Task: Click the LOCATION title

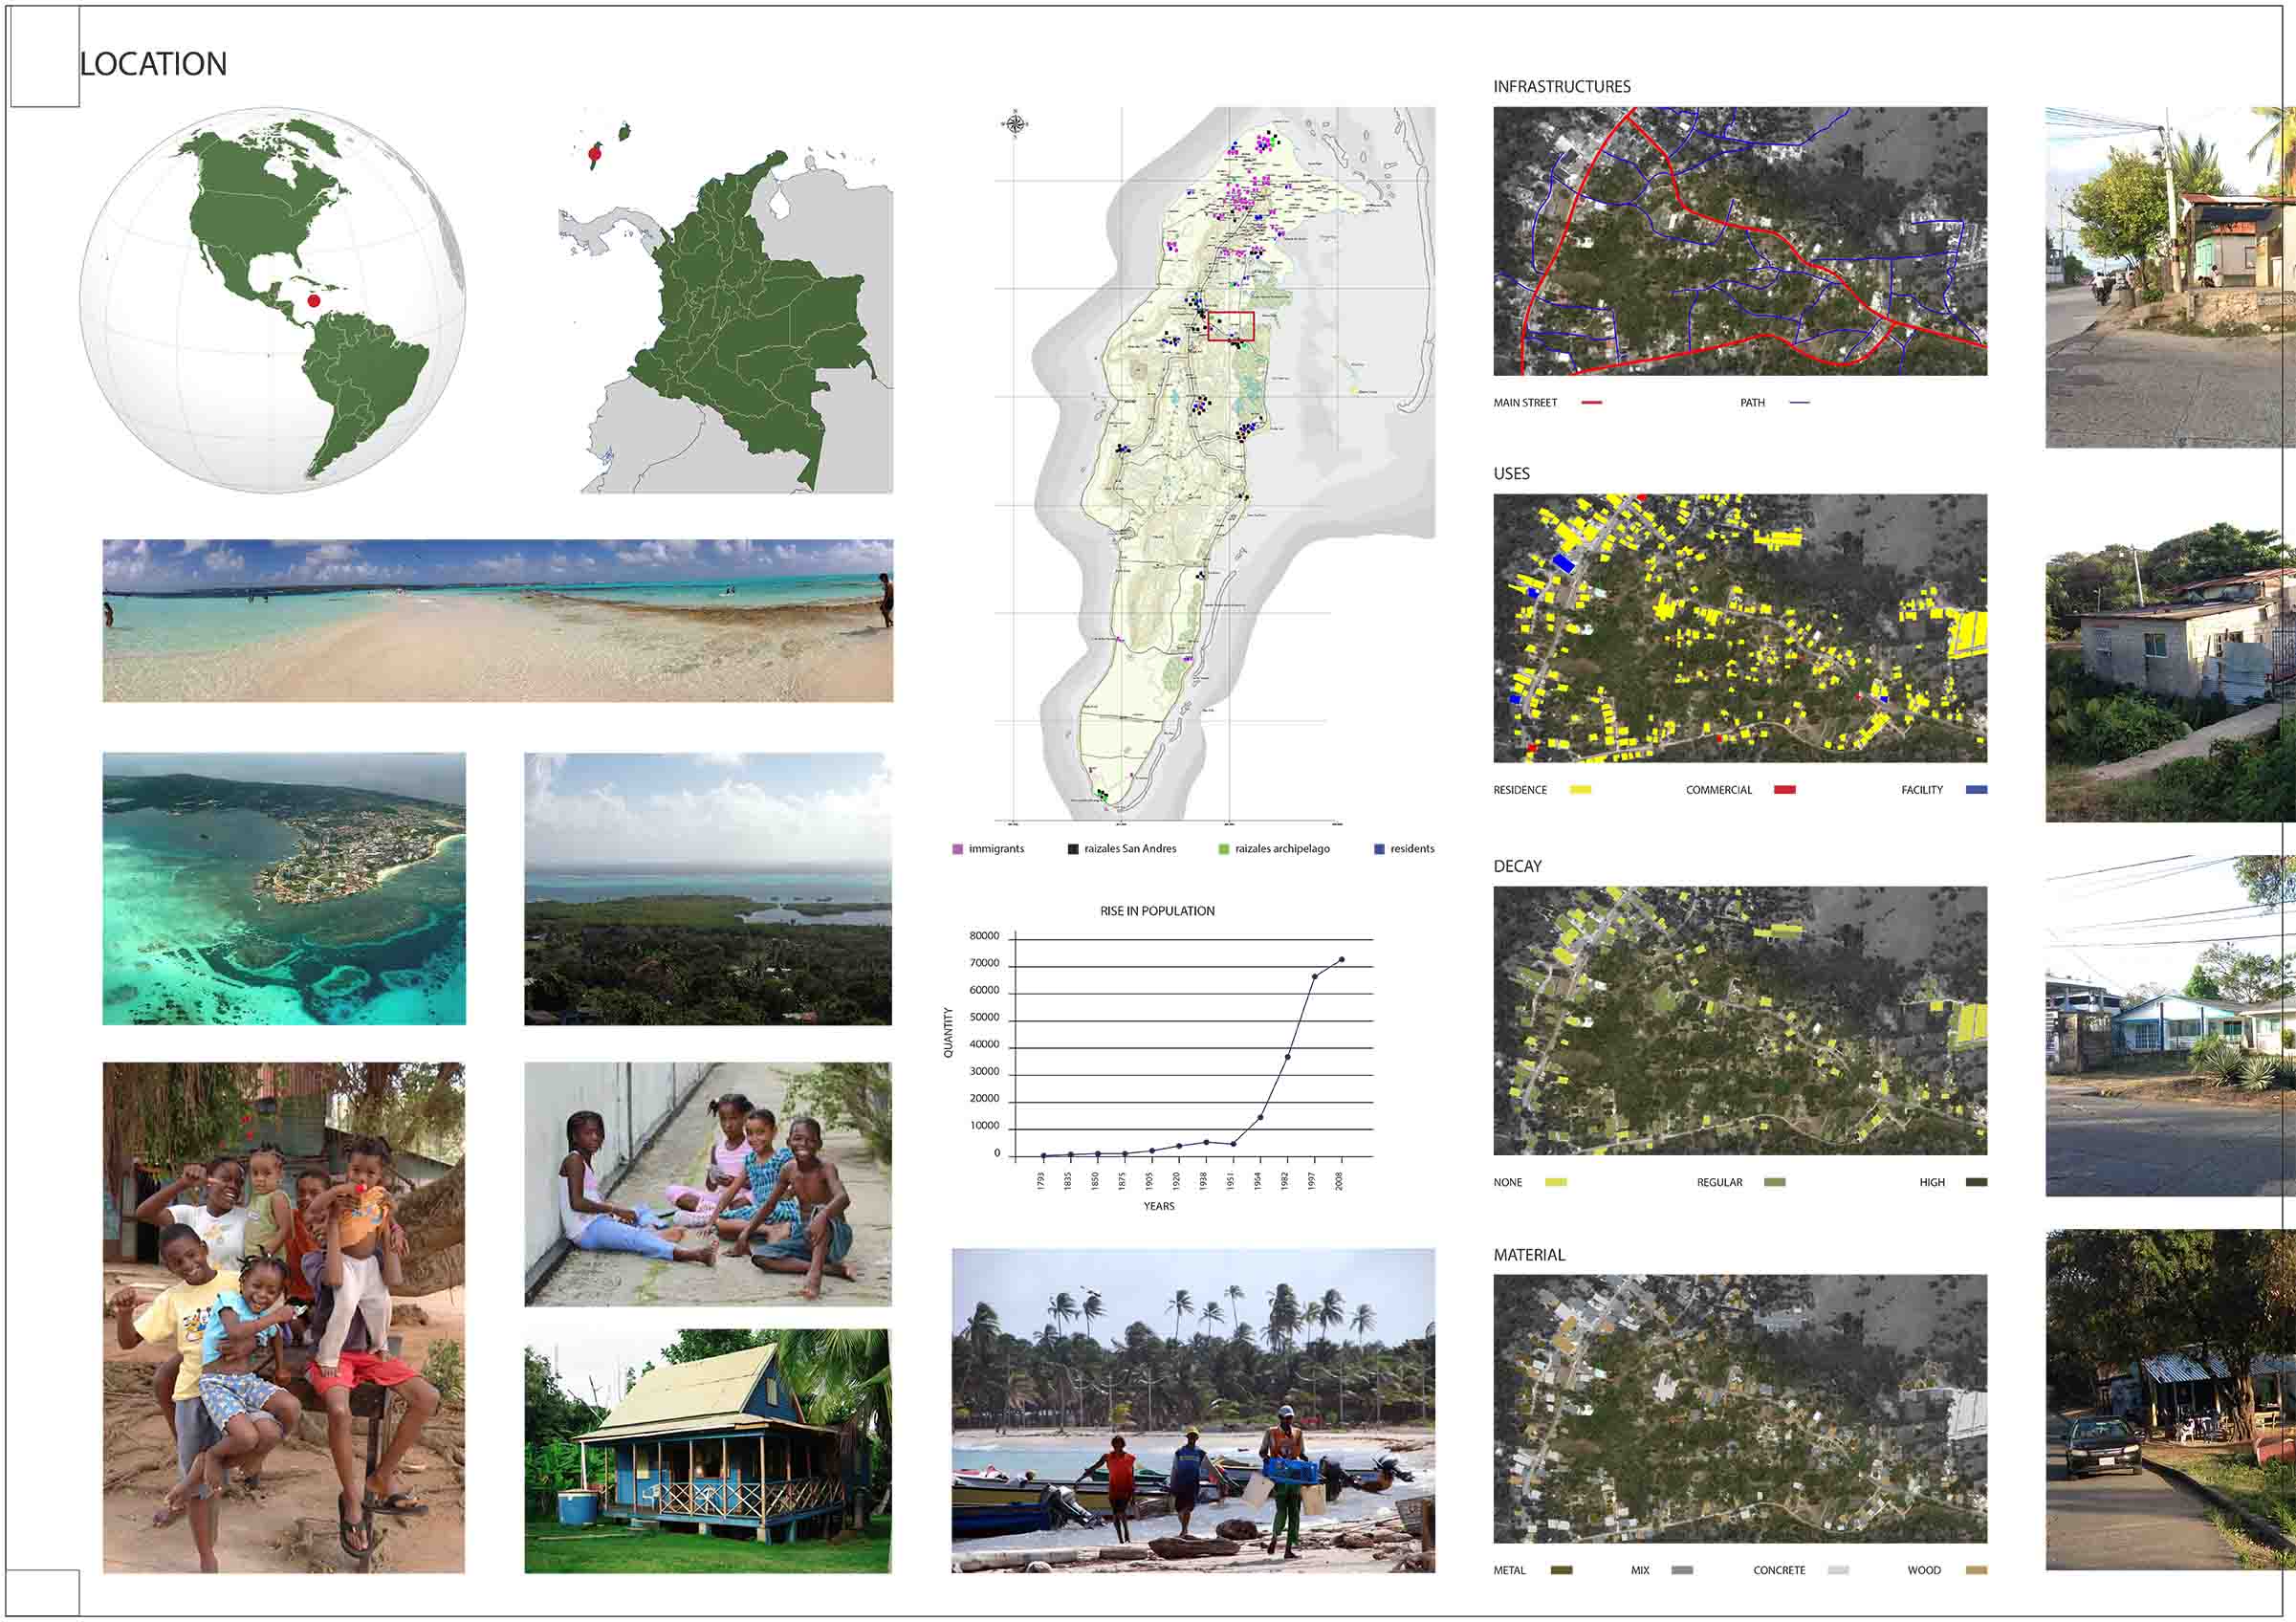Action: click(153, 64)
